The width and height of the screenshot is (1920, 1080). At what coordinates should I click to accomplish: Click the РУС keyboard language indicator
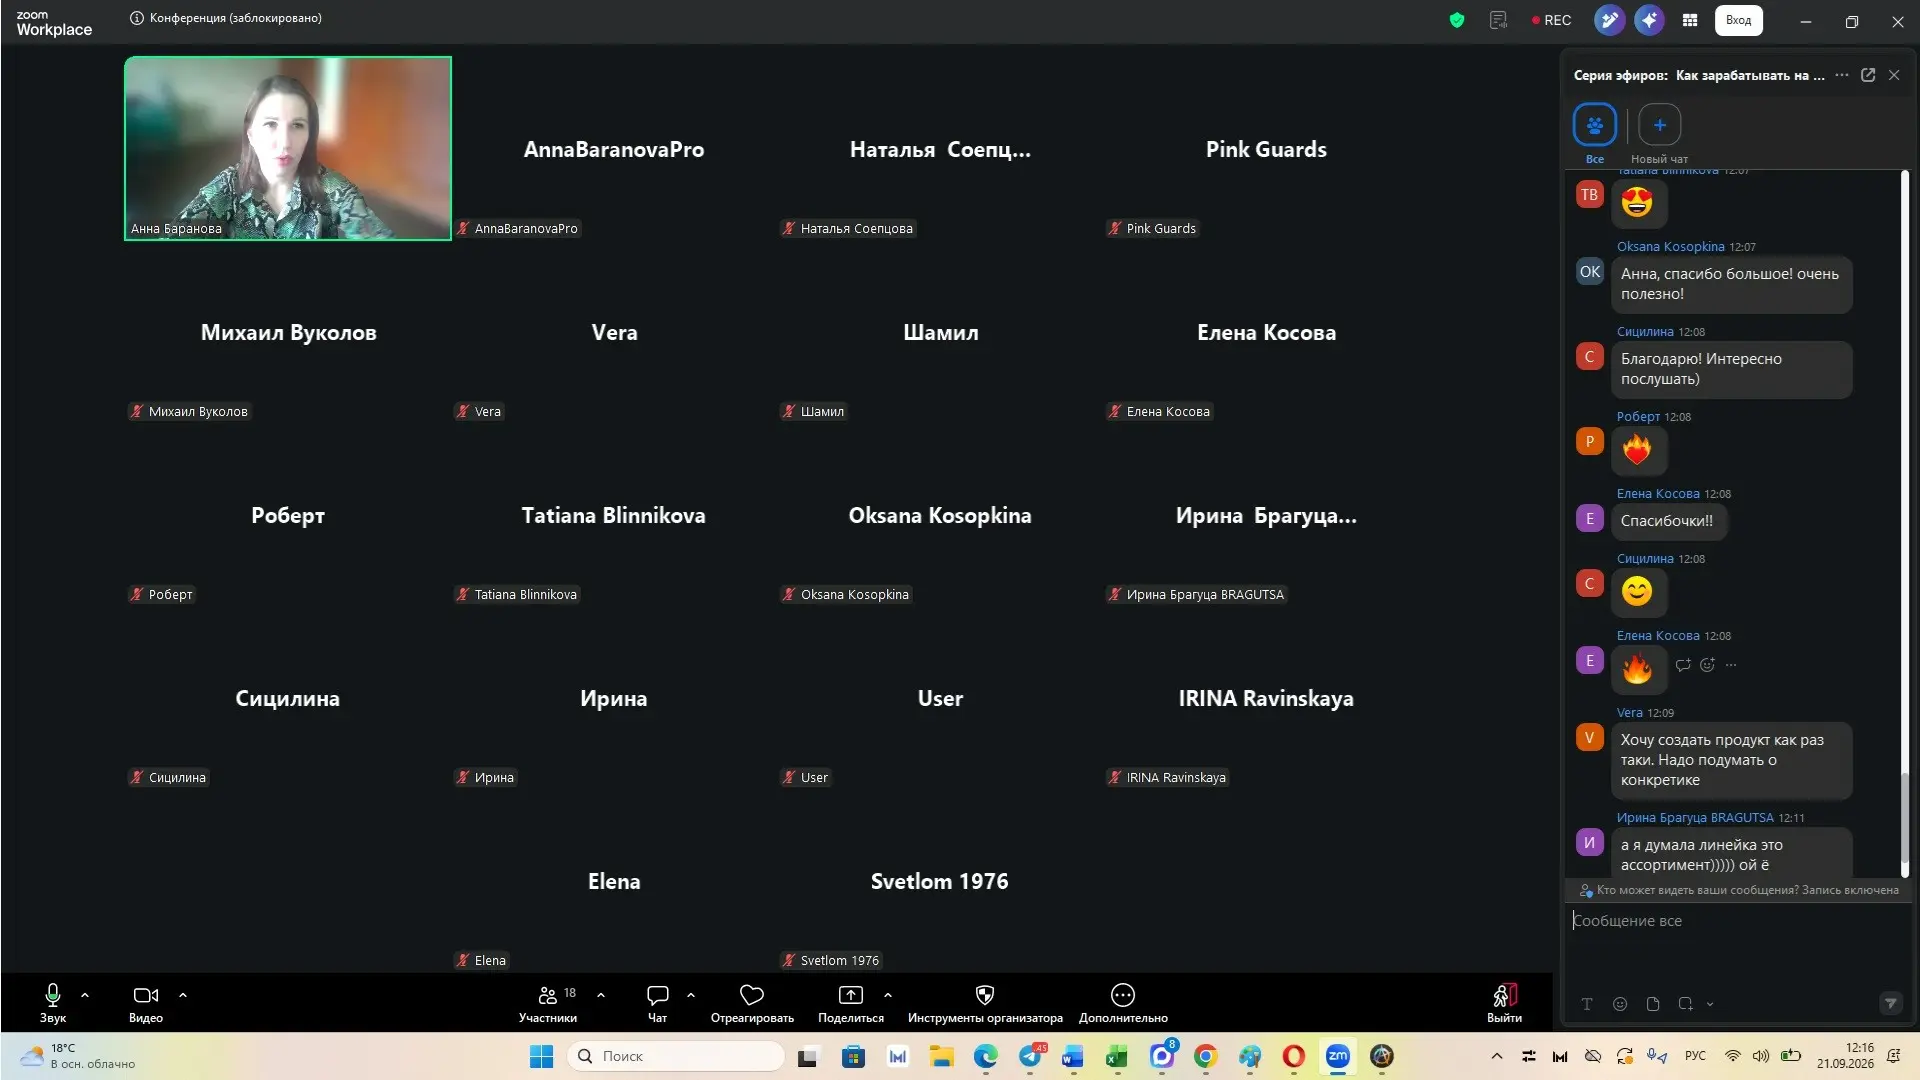pyautogui.click(x=1696, y=1056)
